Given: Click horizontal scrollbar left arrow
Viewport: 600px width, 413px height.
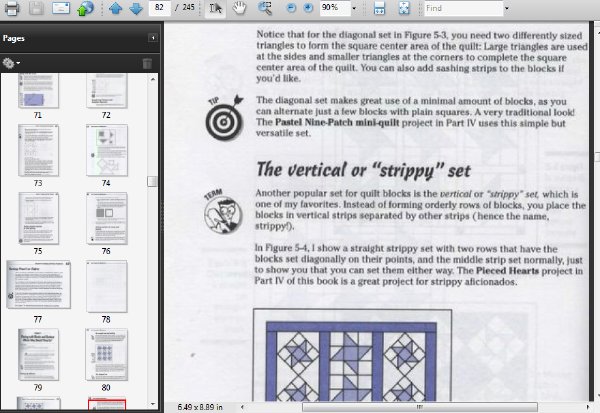Looking at the screenshot, I should [x=242, y=407].
